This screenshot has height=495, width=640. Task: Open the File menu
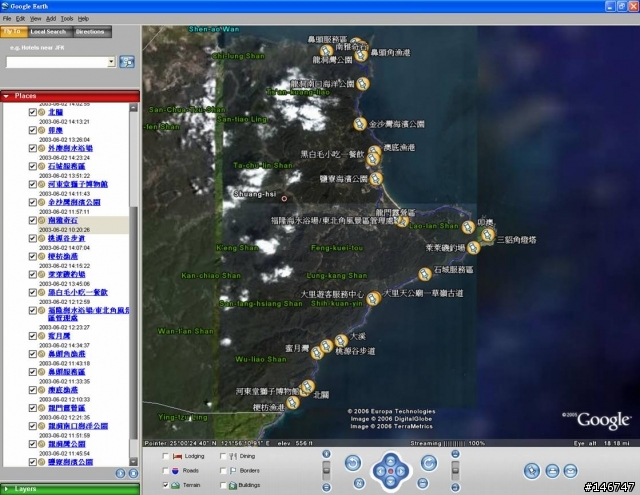coord(7,19)
